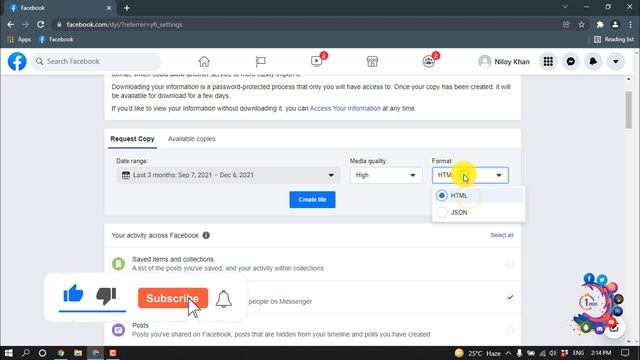Open the Messenger icon

coord(571,62)
